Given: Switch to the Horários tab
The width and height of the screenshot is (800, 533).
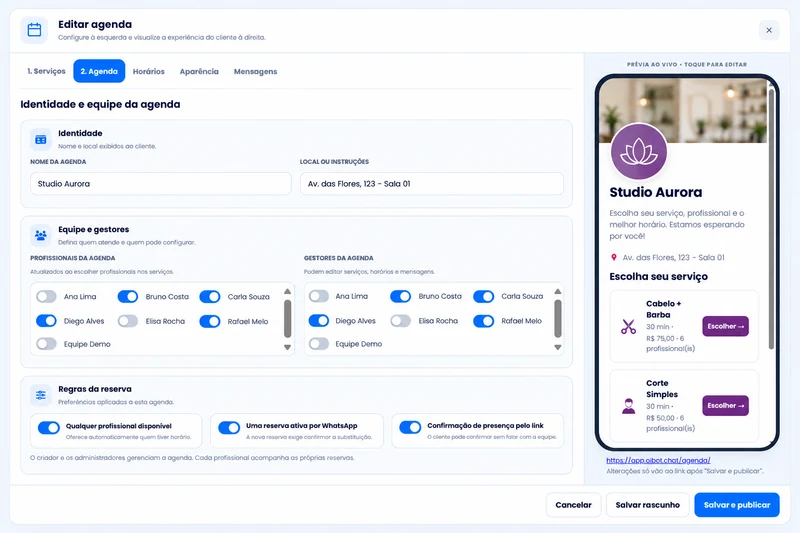Looking at the screenshot, I should coord(148,71).
